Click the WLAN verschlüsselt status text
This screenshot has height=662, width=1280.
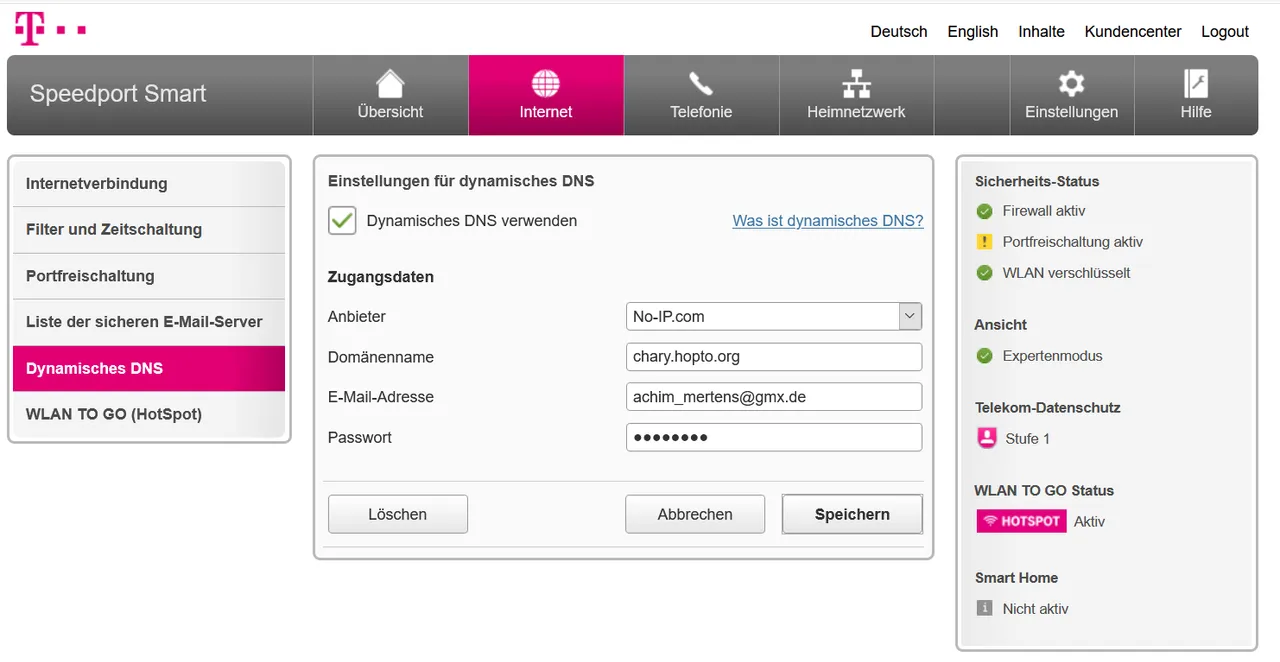tap(1067, 273)
